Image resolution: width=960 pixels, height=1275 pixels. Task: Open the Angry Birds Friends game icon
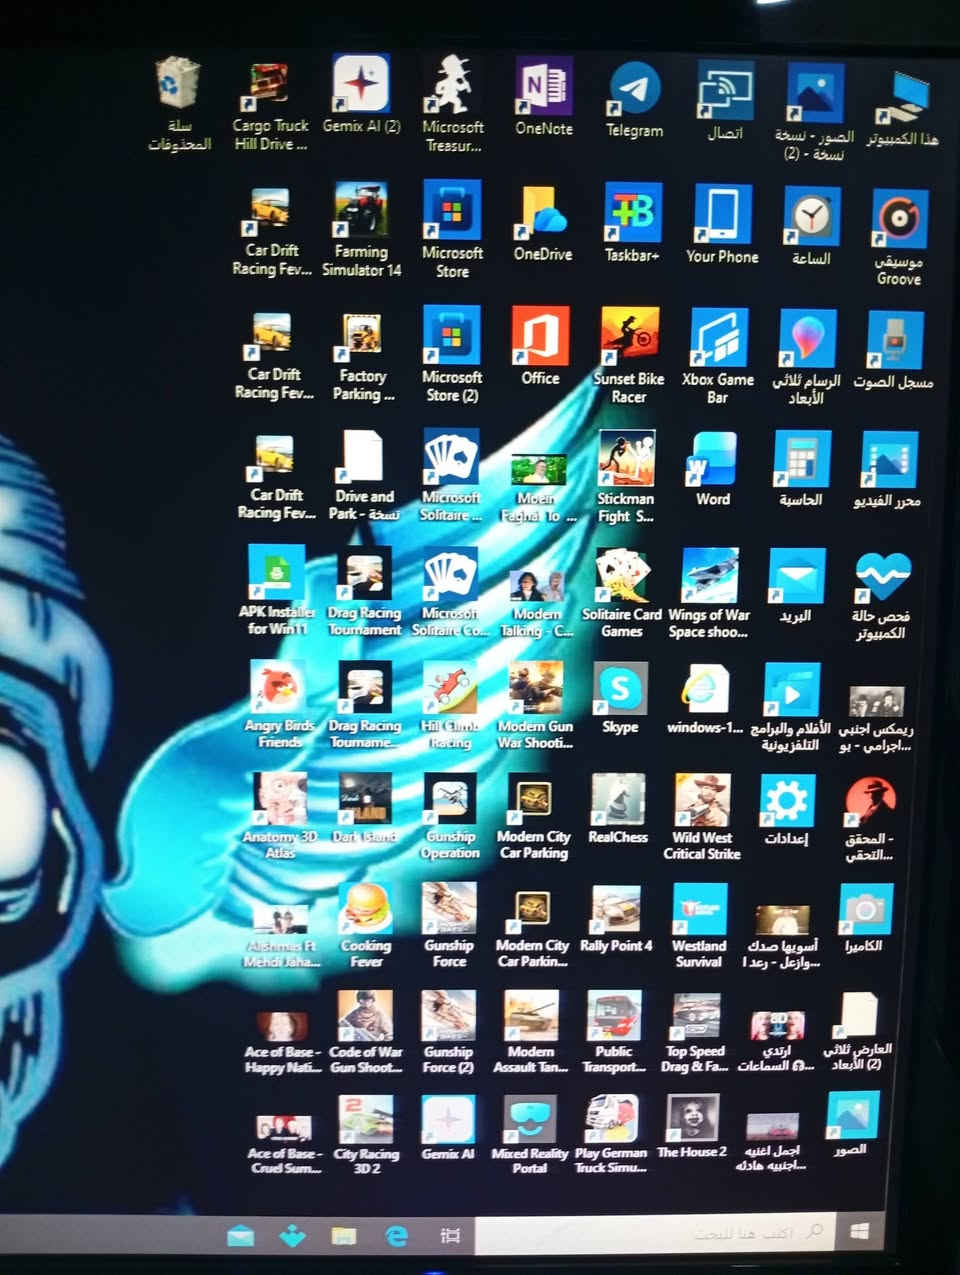pyautogui.click(x=278, y=690)
